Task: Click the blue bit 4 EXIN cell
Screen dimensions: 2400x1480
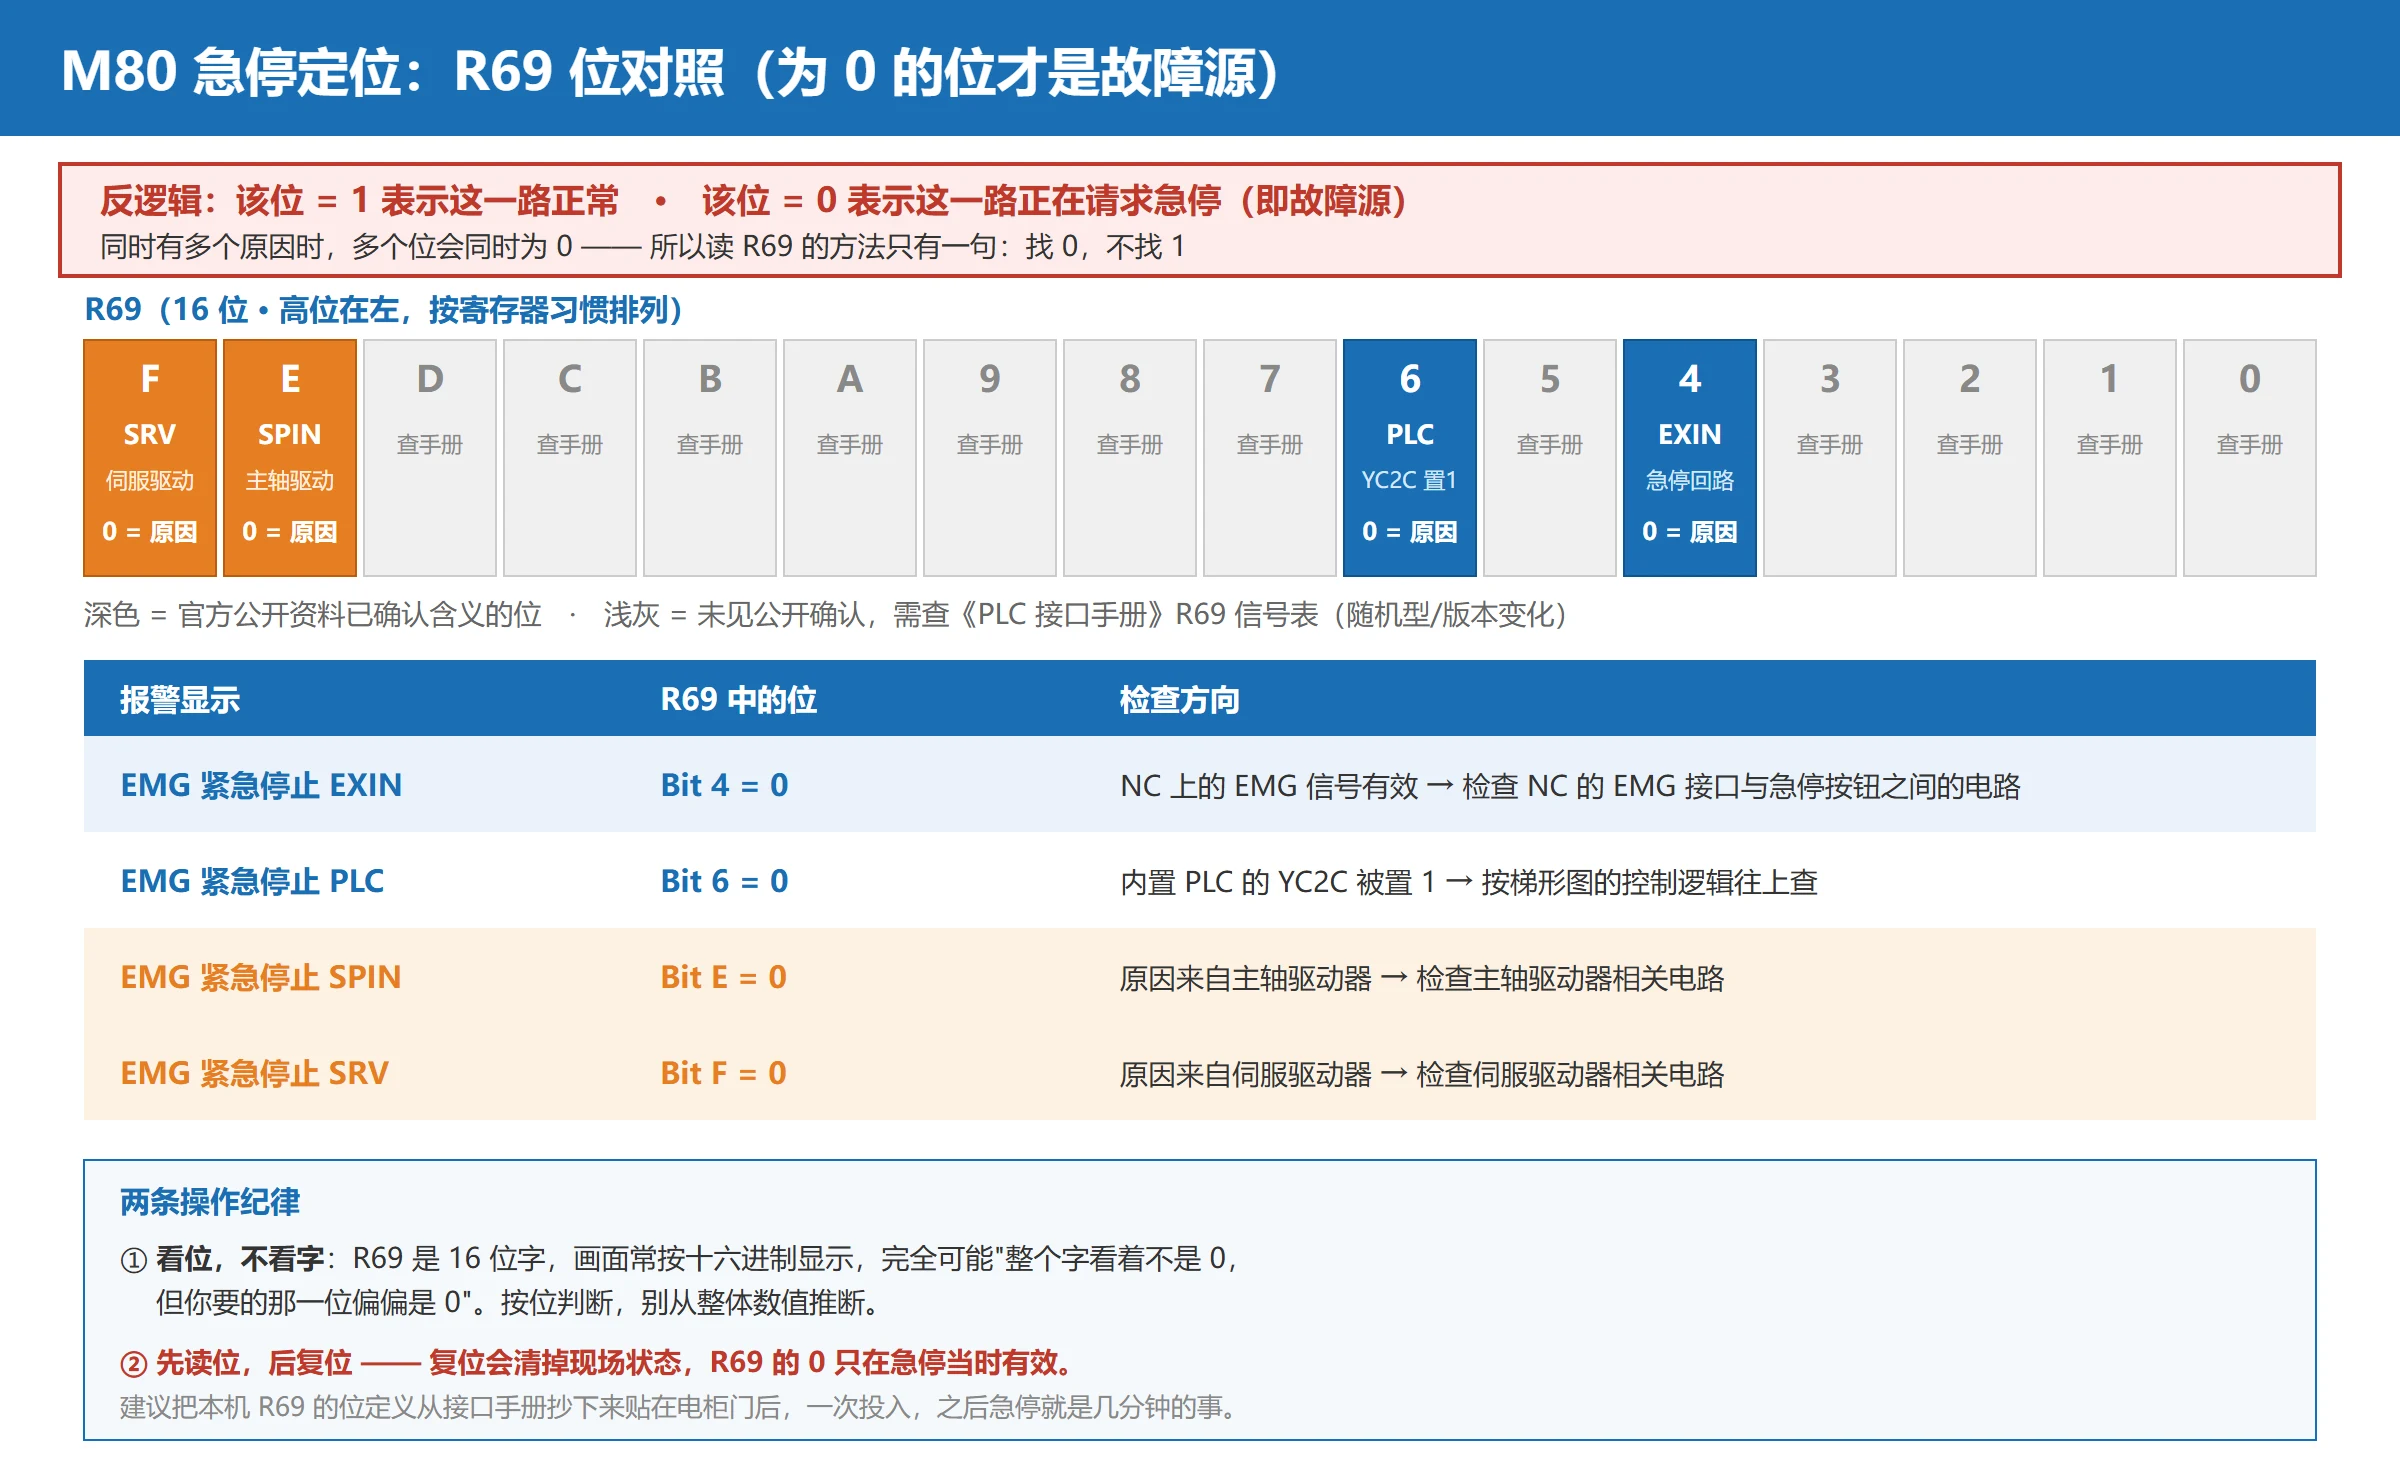Action: point(1690,458)
